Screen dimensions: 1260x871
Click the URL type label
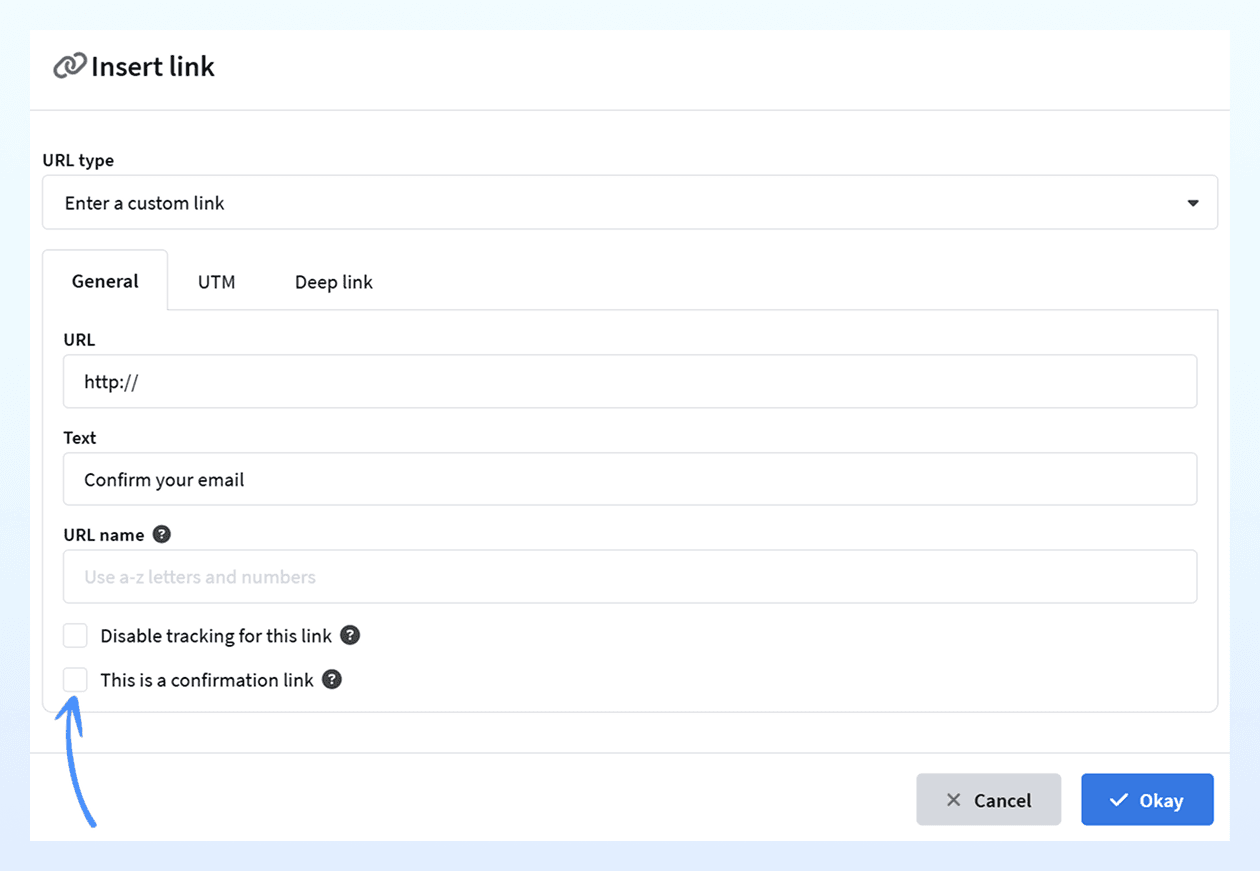(78, 160)
